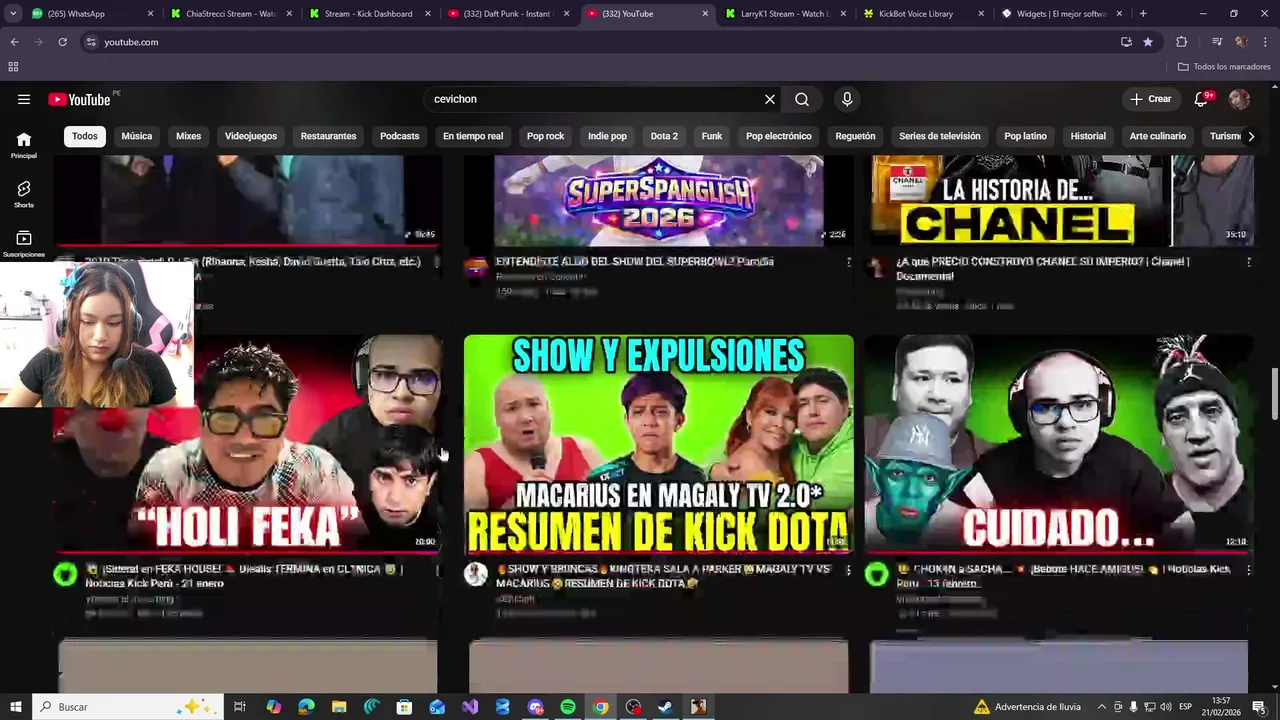Filter results by Arte culinario chip
The height and width of the screenshot is (720, 1280).
pyautogui.click(x=1158, y=136)
